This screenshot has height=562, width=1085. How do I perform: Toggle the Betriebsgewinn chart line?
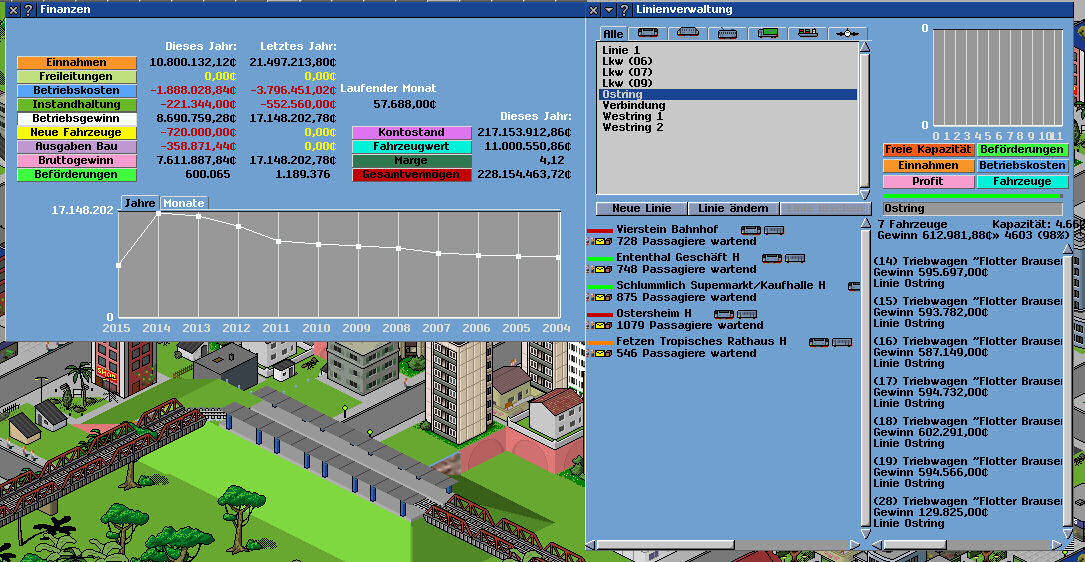pos(76,119)
